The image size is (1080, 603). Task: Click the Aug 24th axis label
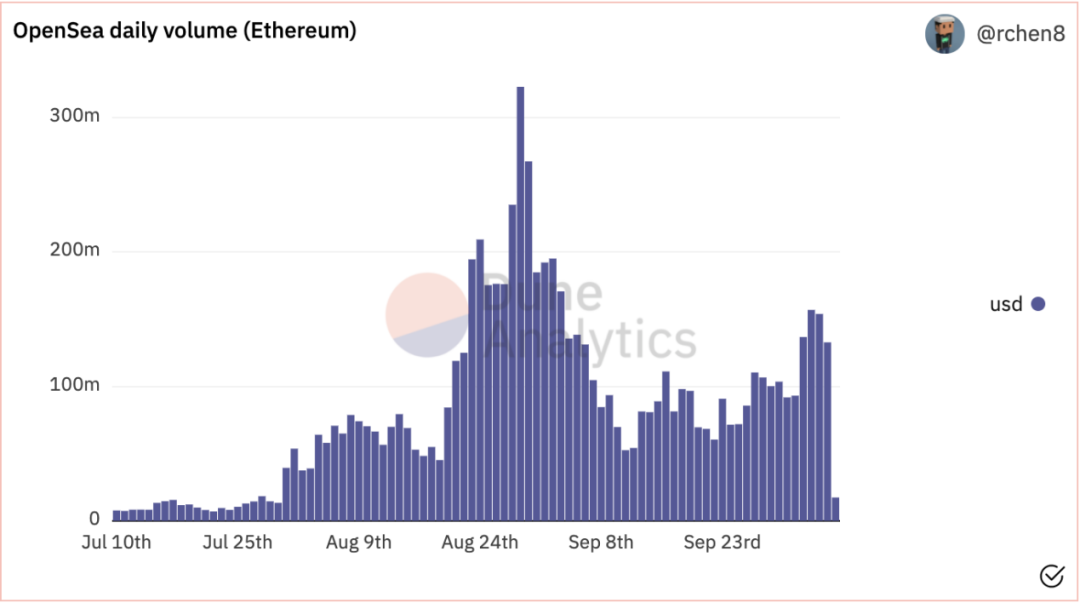pos(480,542)
